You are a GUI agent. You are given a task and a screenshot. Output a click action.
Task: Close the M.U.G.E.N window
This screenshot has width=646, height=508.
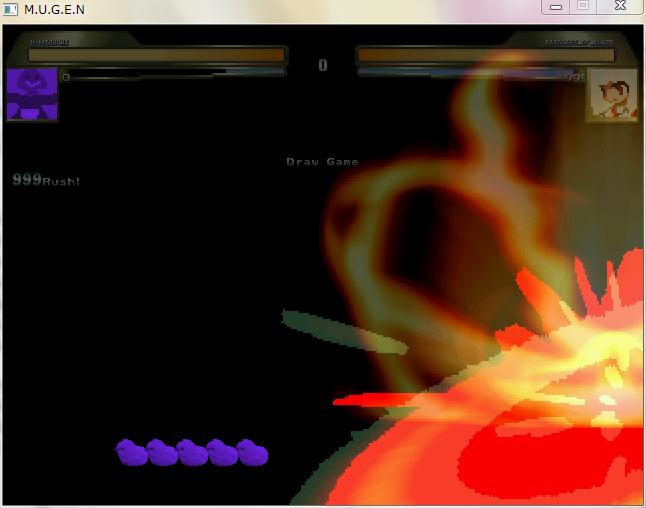620,6
